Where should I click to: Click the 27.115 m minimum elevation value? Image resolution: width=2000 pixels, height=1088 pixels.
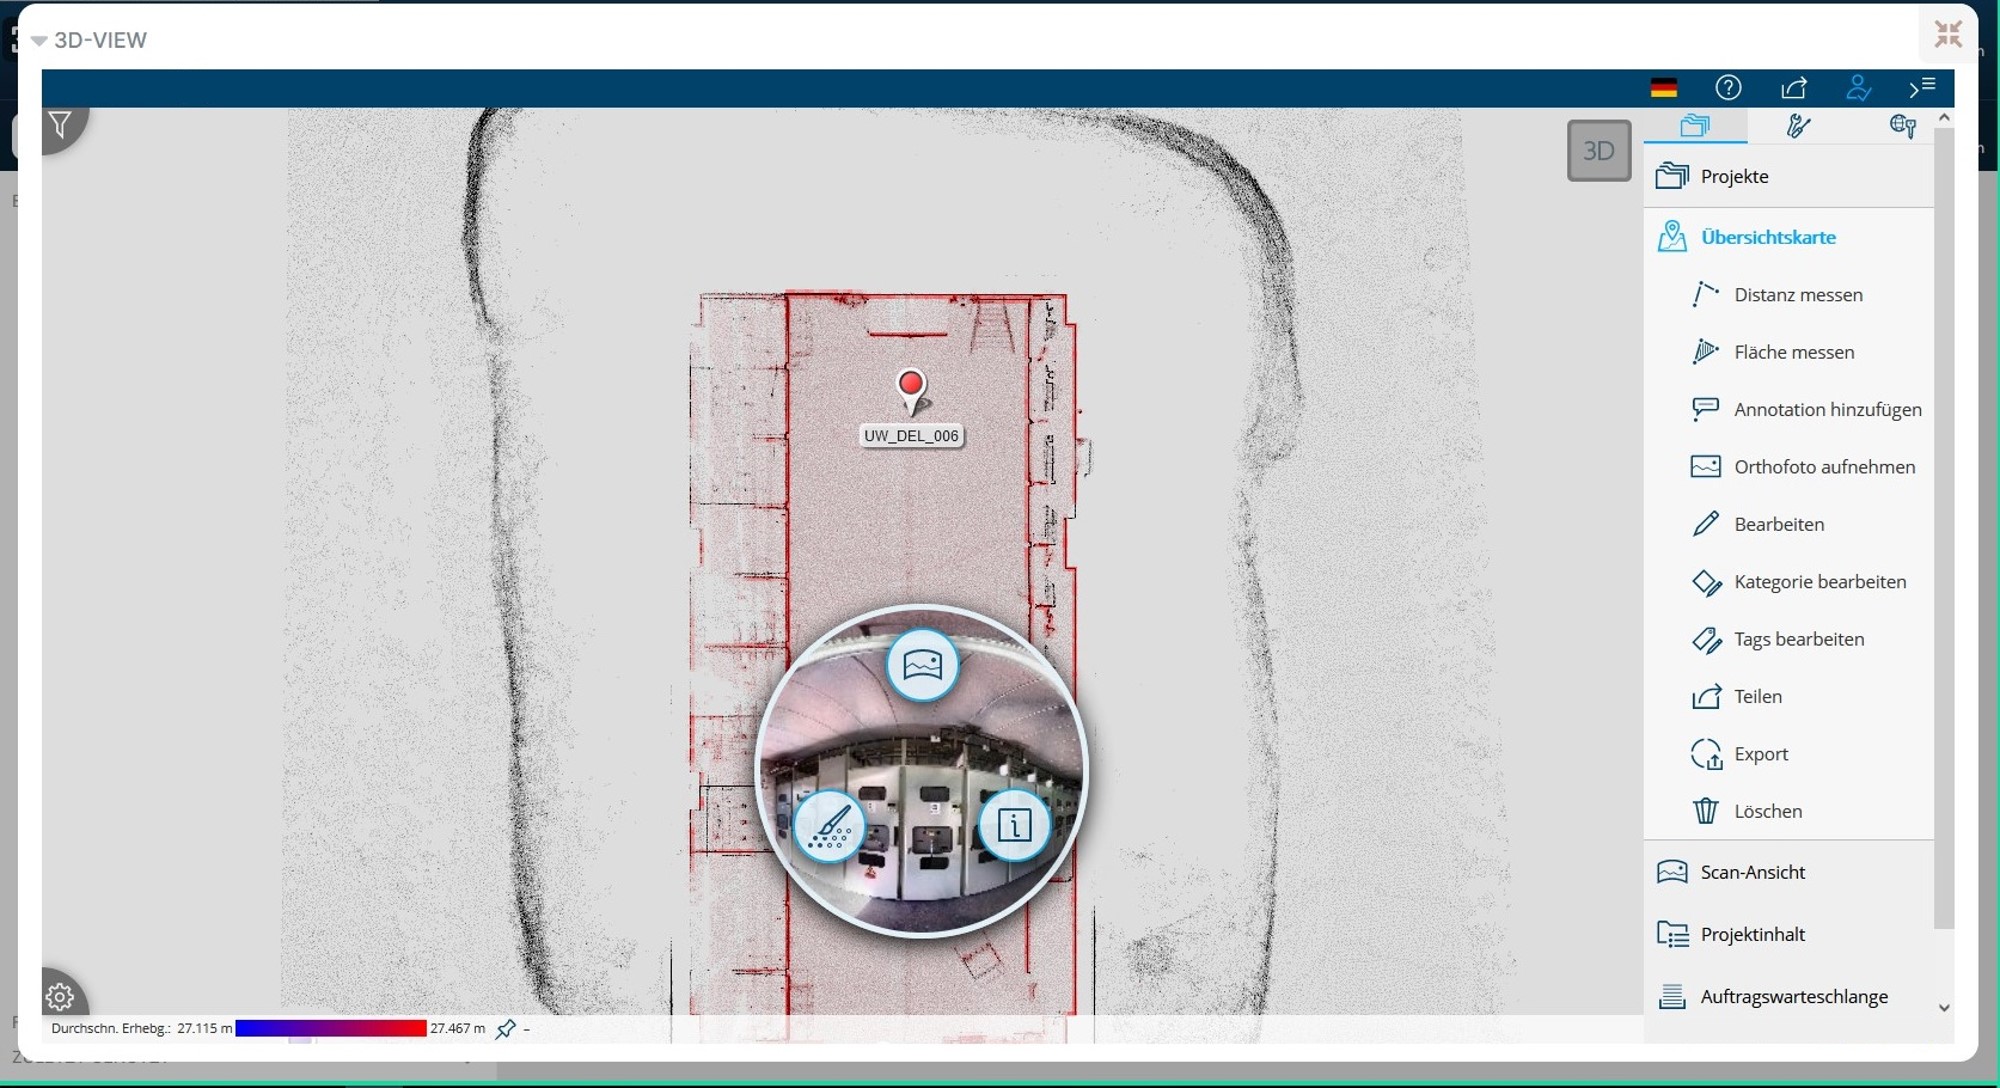pos(205,1028)
